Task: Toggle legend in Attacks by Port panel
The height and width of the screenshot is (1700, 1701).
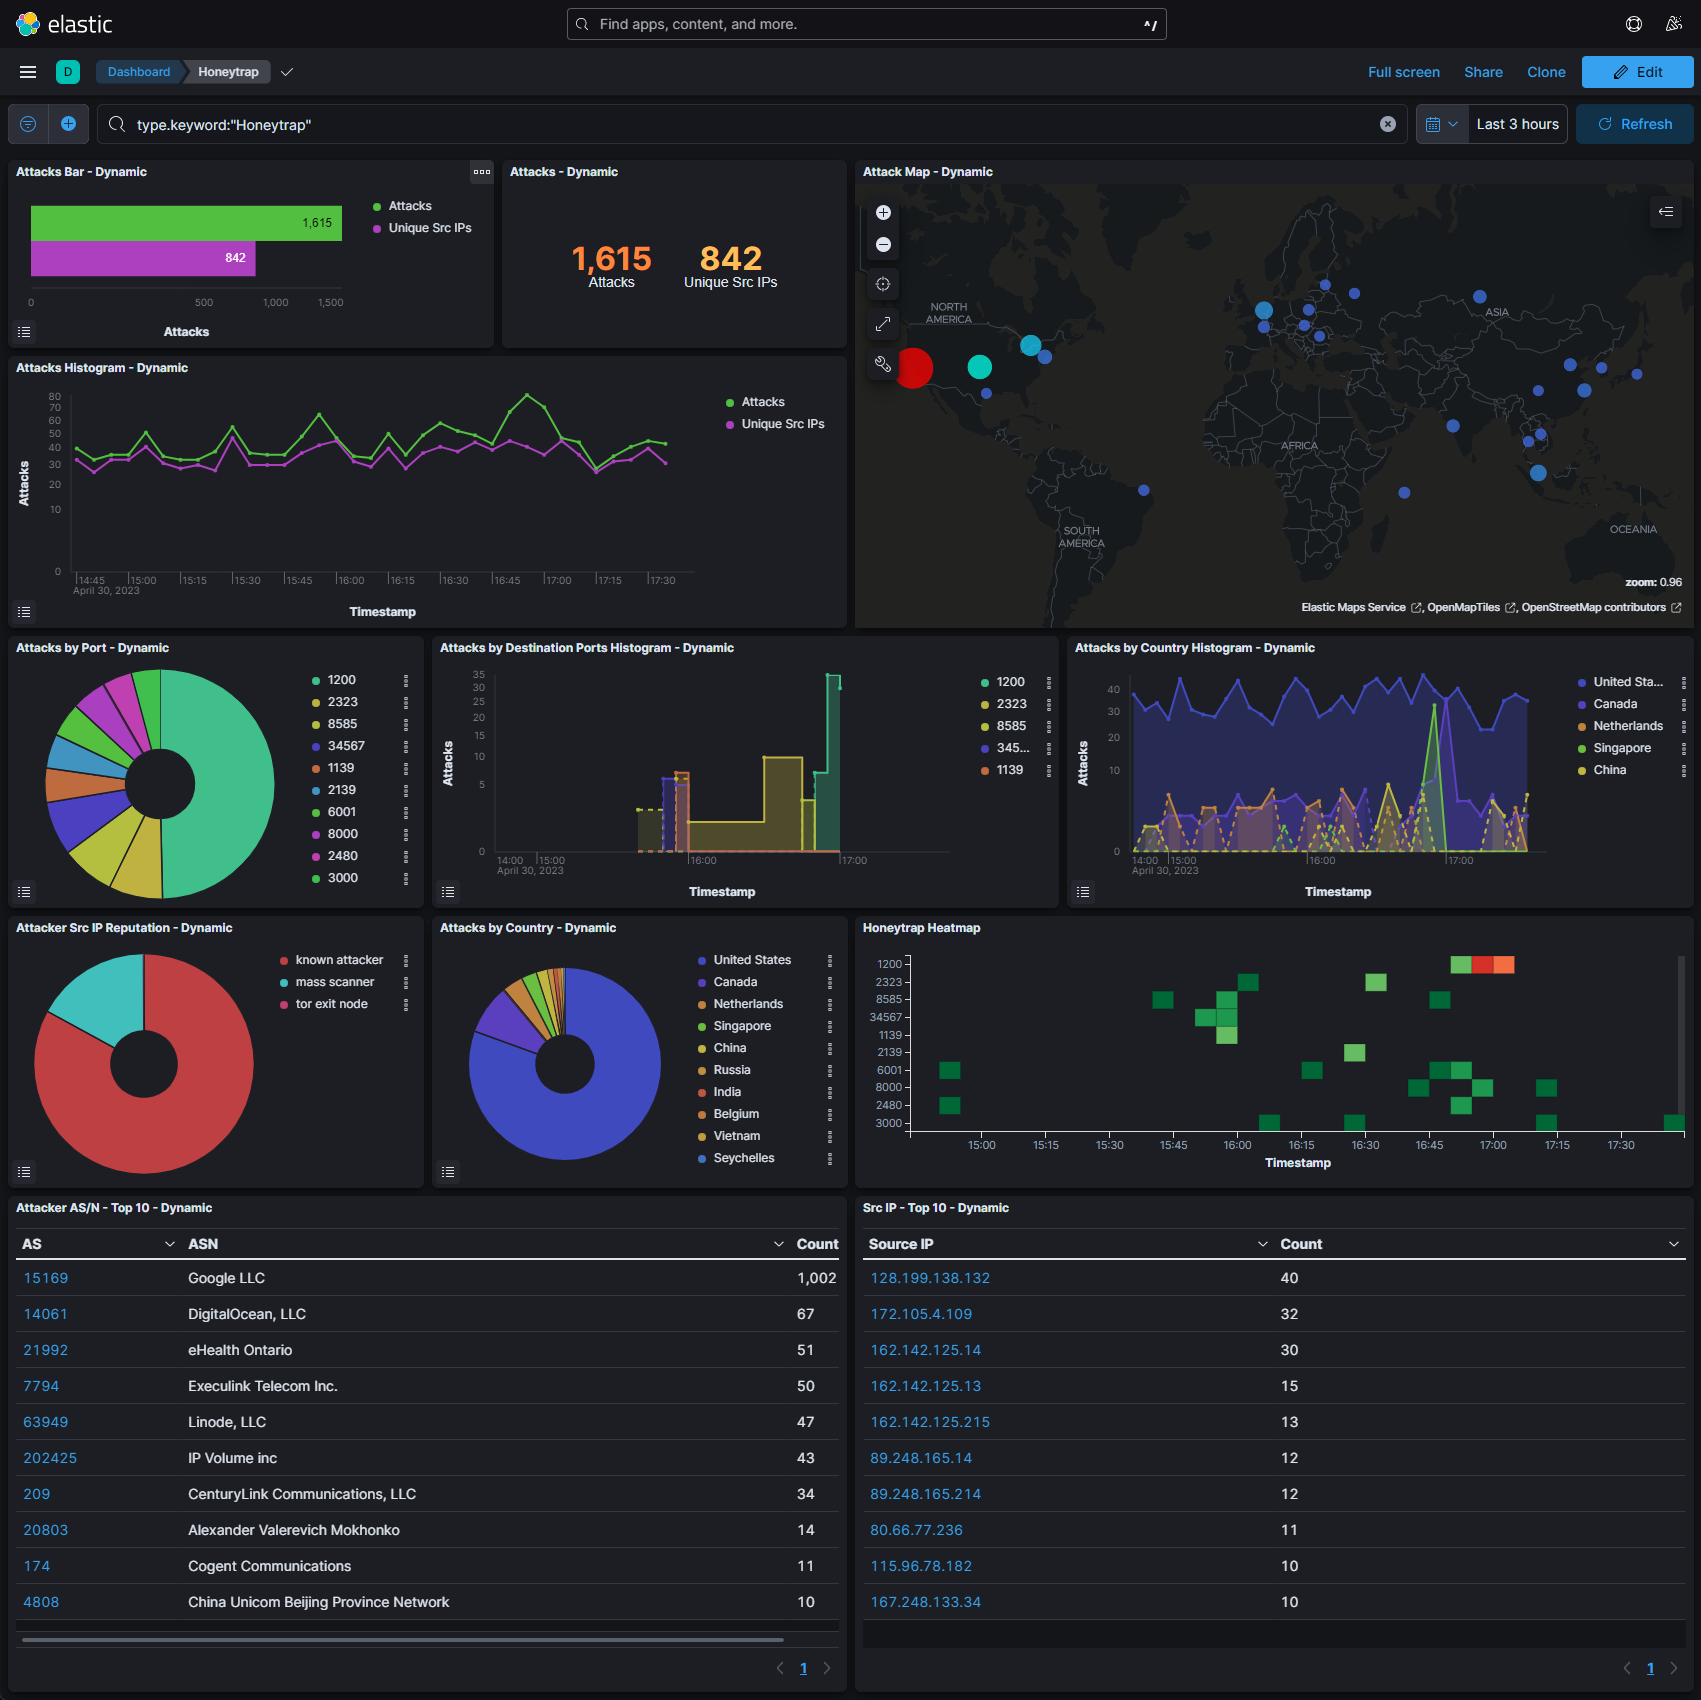Action: point(25,892)
